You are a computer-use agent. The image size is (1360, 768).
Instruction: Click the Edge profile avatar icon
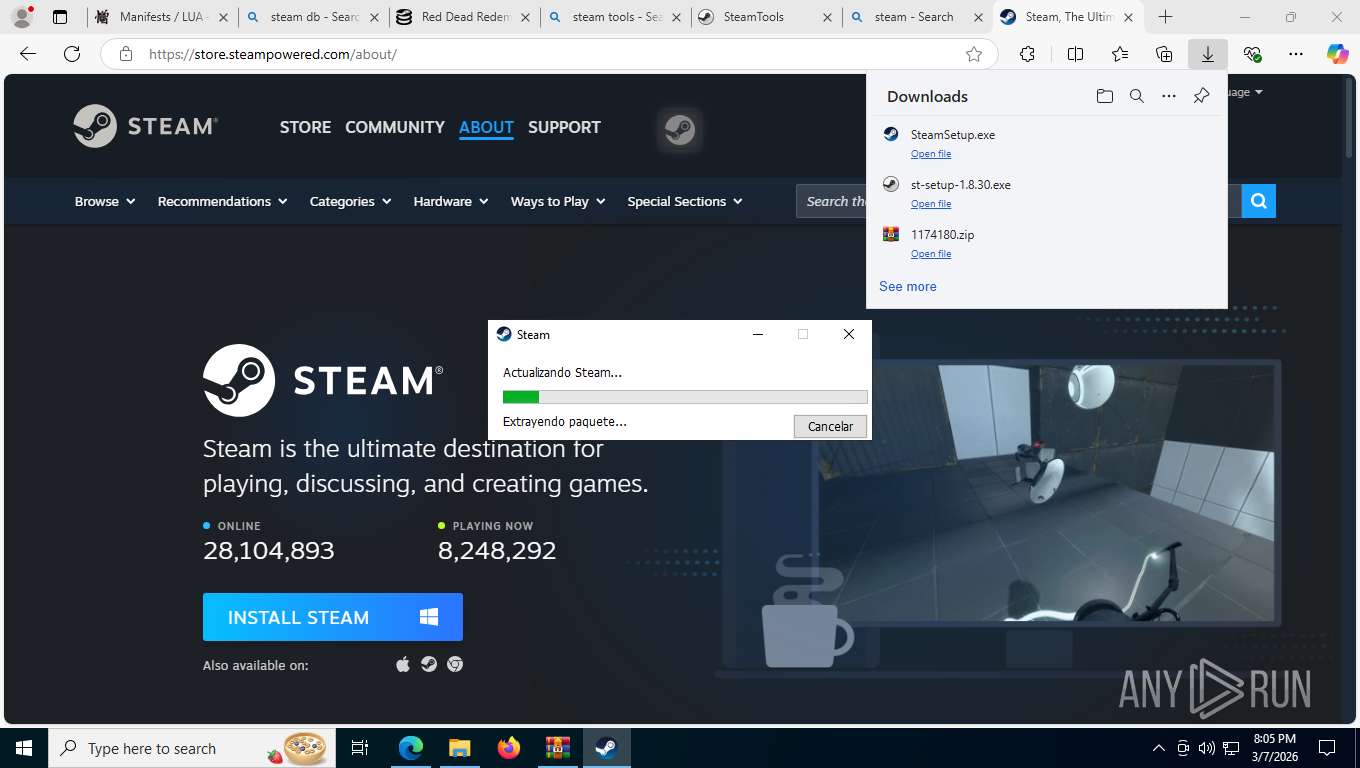click(21, 17)
